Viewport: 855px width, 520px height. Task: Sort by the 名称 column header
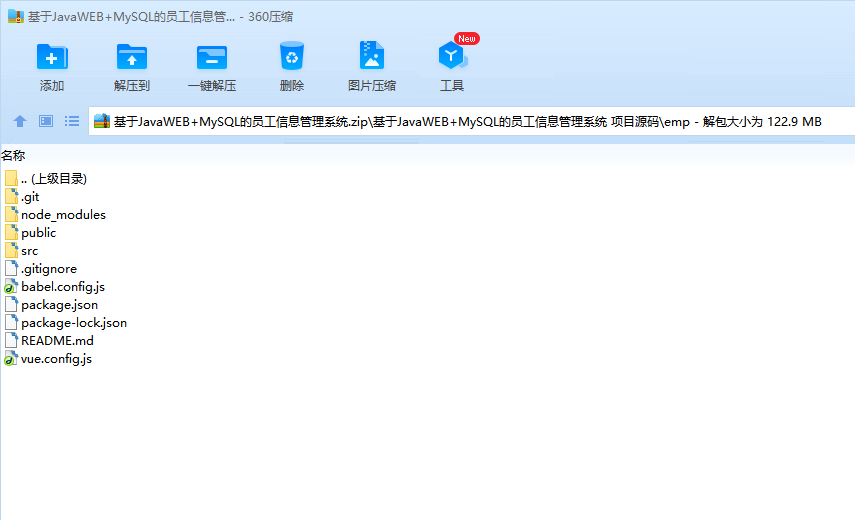(13, 156)
